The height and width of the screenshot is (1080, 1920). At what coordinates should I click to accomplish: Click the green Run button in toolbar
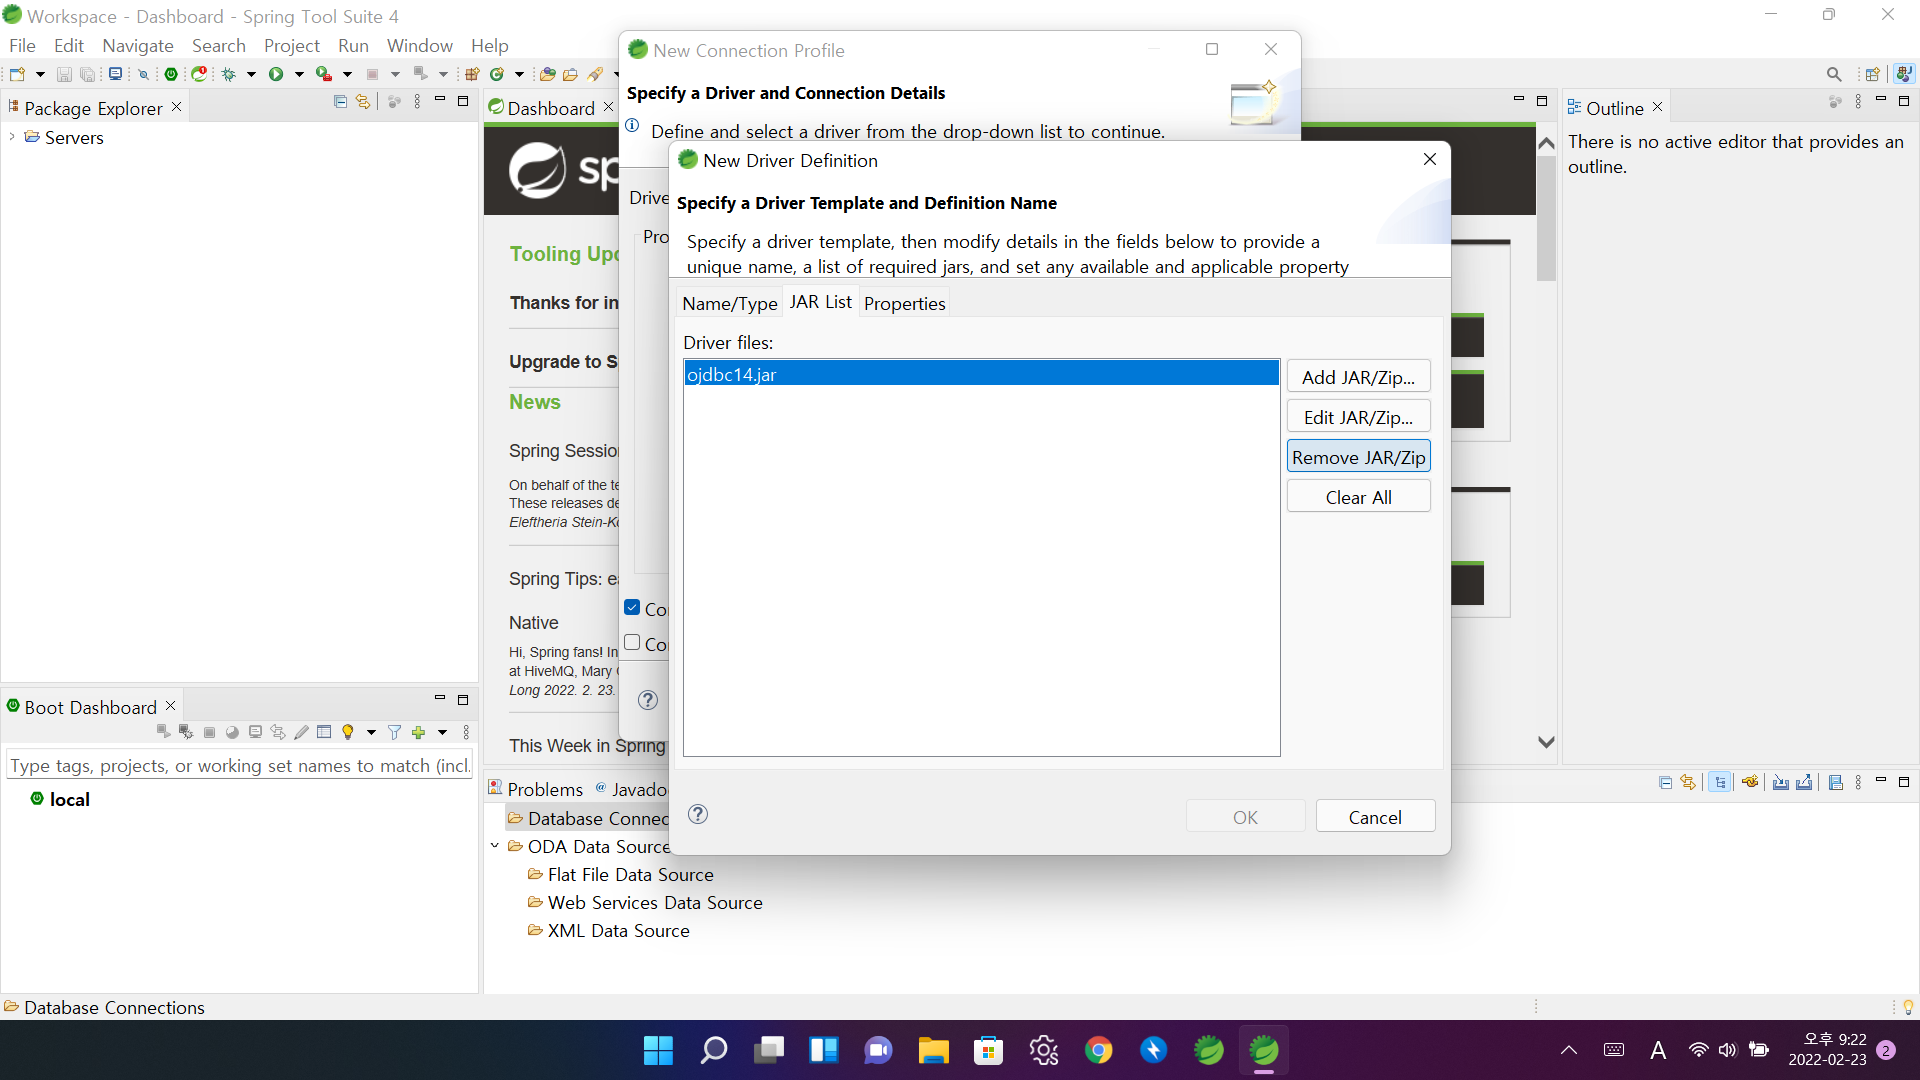pyautogui.click(x=276, y=74)
